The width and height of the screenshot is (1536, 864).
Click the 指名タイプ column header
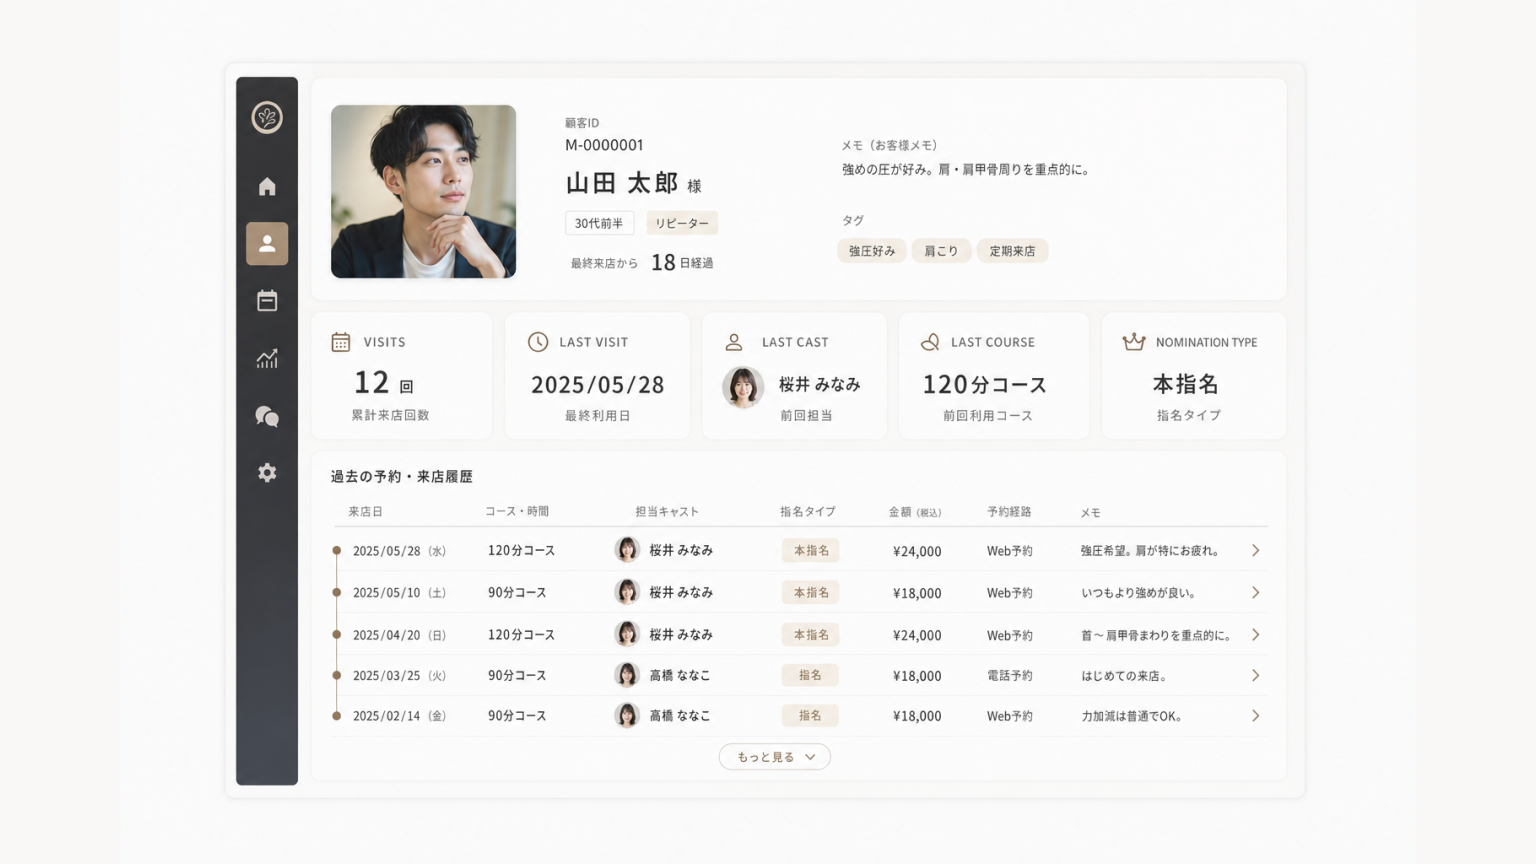(x=808, y=512)
